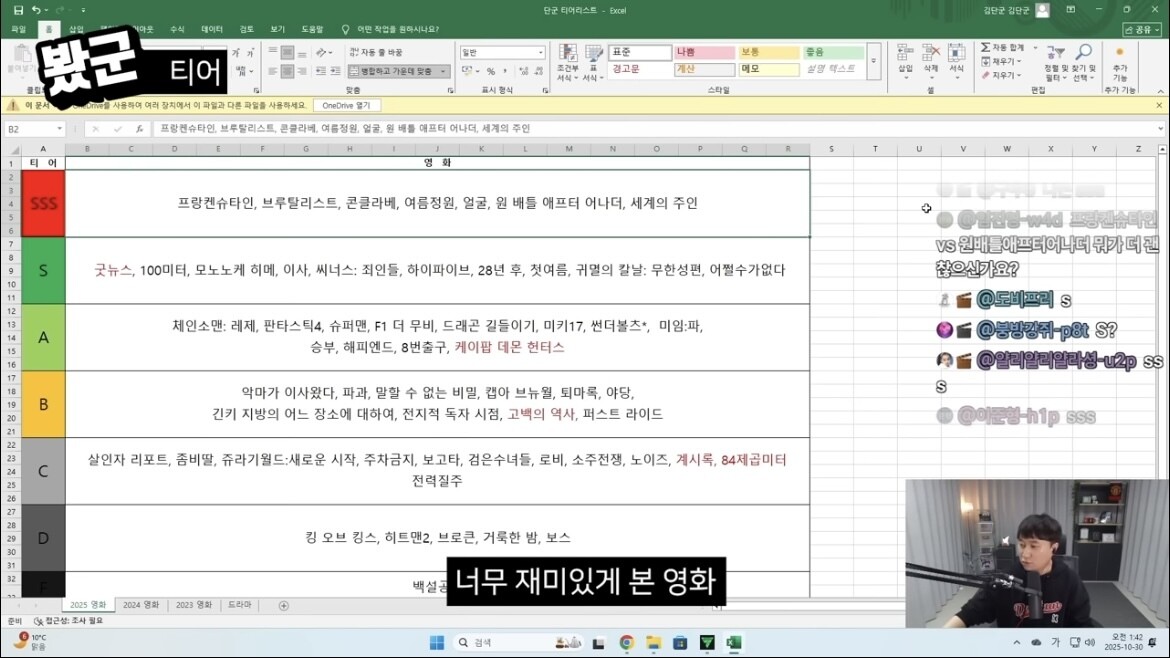Expand the Name Box dropdown arrow
Screen dimensions: 1170x658
(x=60, y=129)
